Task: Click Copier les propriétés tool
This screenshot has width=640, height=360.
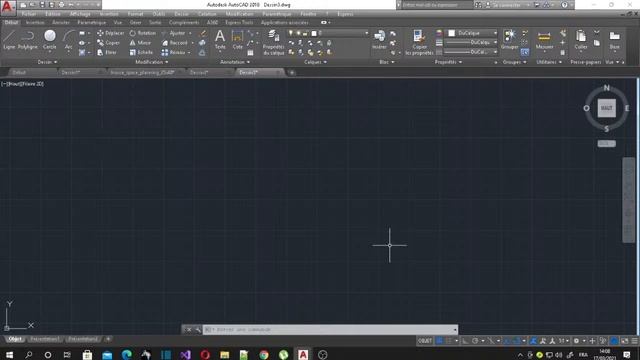Action: click(x=419, y=42)
